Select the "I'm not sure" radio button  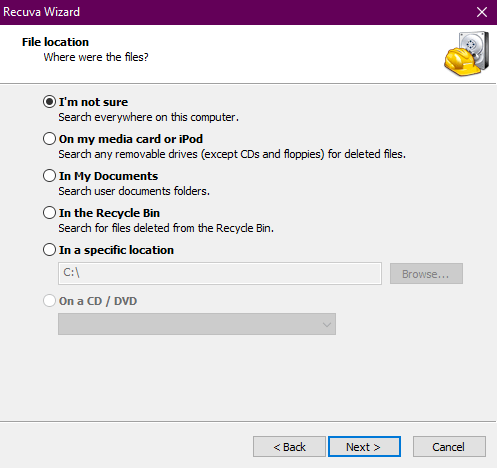click(x=49, y=102)
